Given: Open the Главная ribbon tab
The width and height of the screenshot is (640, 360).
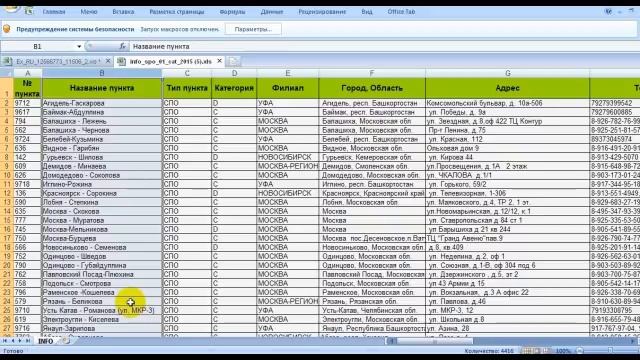Looking at the screenshot, I should tap(54, 12).
